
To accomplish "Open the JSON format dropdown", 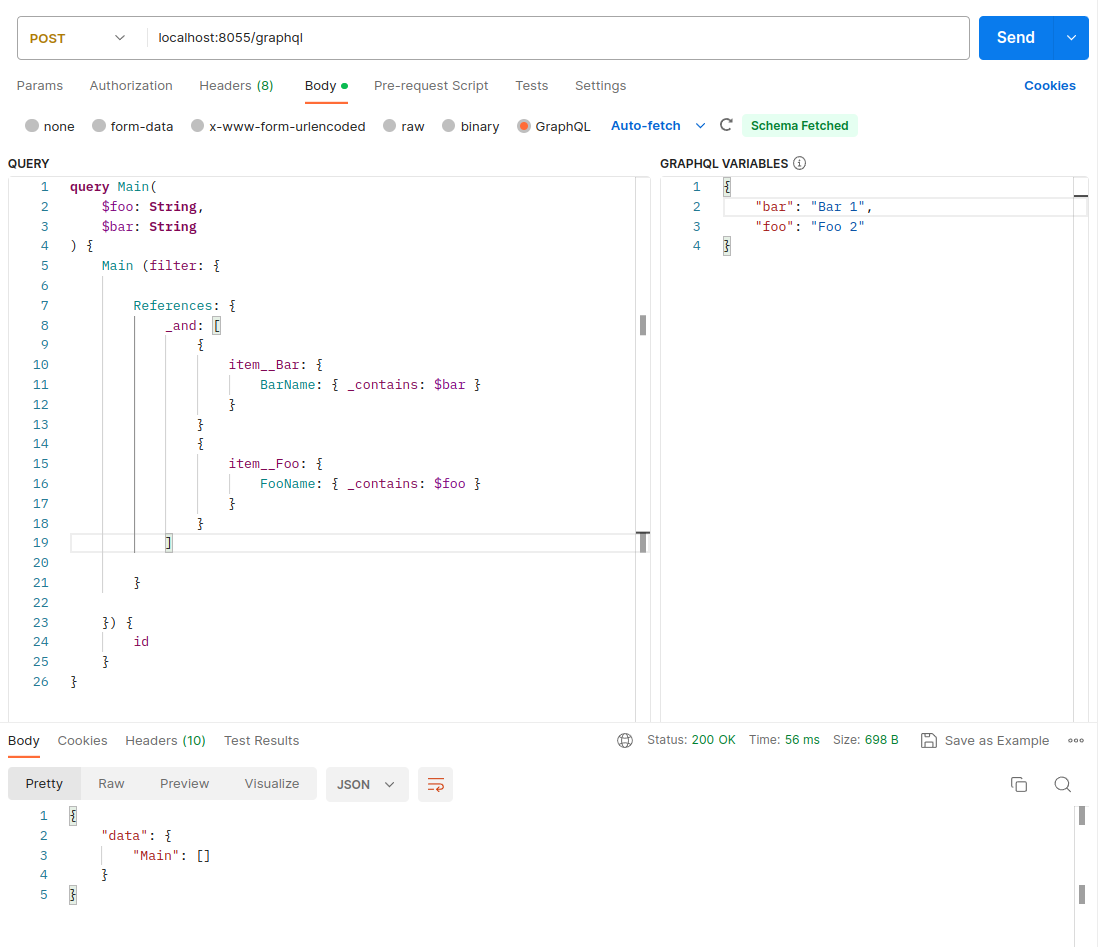I will (367, 784).
